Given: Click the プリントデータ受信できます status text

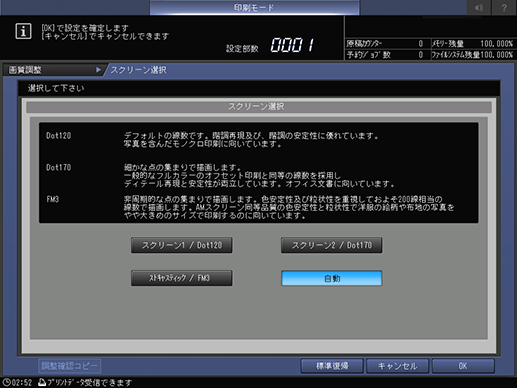Looking at the screenshot, I should 90,382.
